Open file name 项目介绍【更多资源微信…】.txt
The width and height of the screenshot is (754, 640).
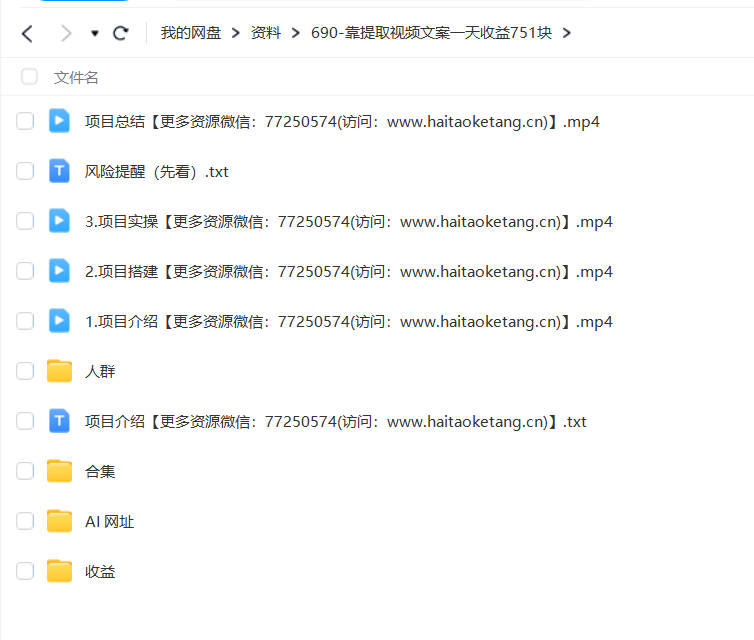click(x=335, y=422)
